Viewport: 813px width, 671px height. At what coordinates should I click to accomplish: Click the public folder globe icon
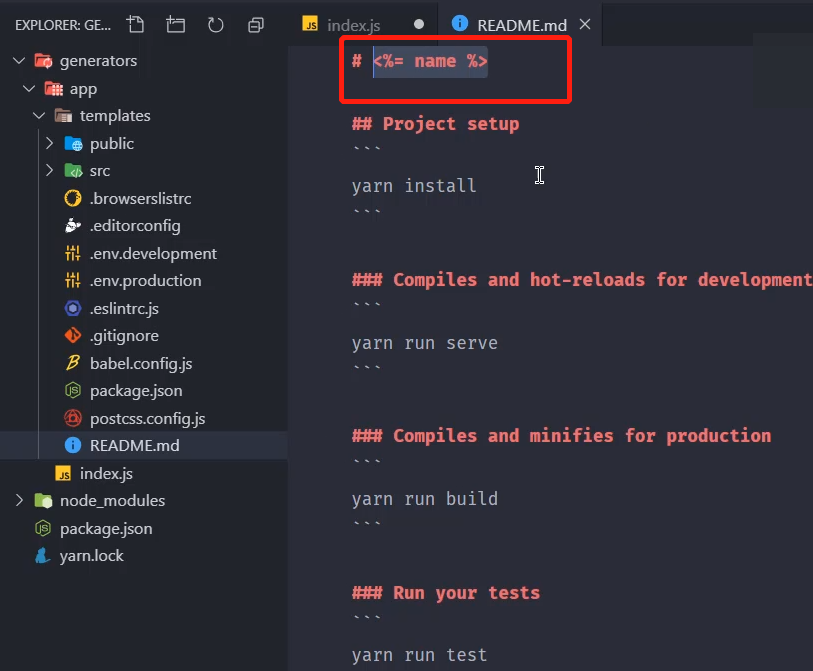pyautogui.click(x=73, y=143)
